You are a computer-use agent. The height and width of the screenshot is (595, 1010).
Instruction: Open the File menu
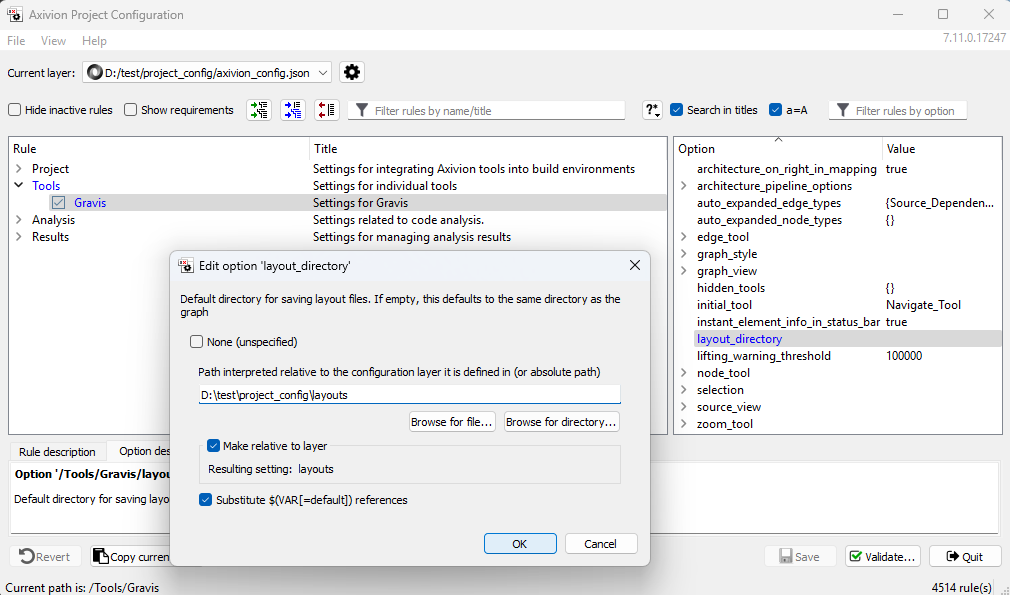click(16, 41)
